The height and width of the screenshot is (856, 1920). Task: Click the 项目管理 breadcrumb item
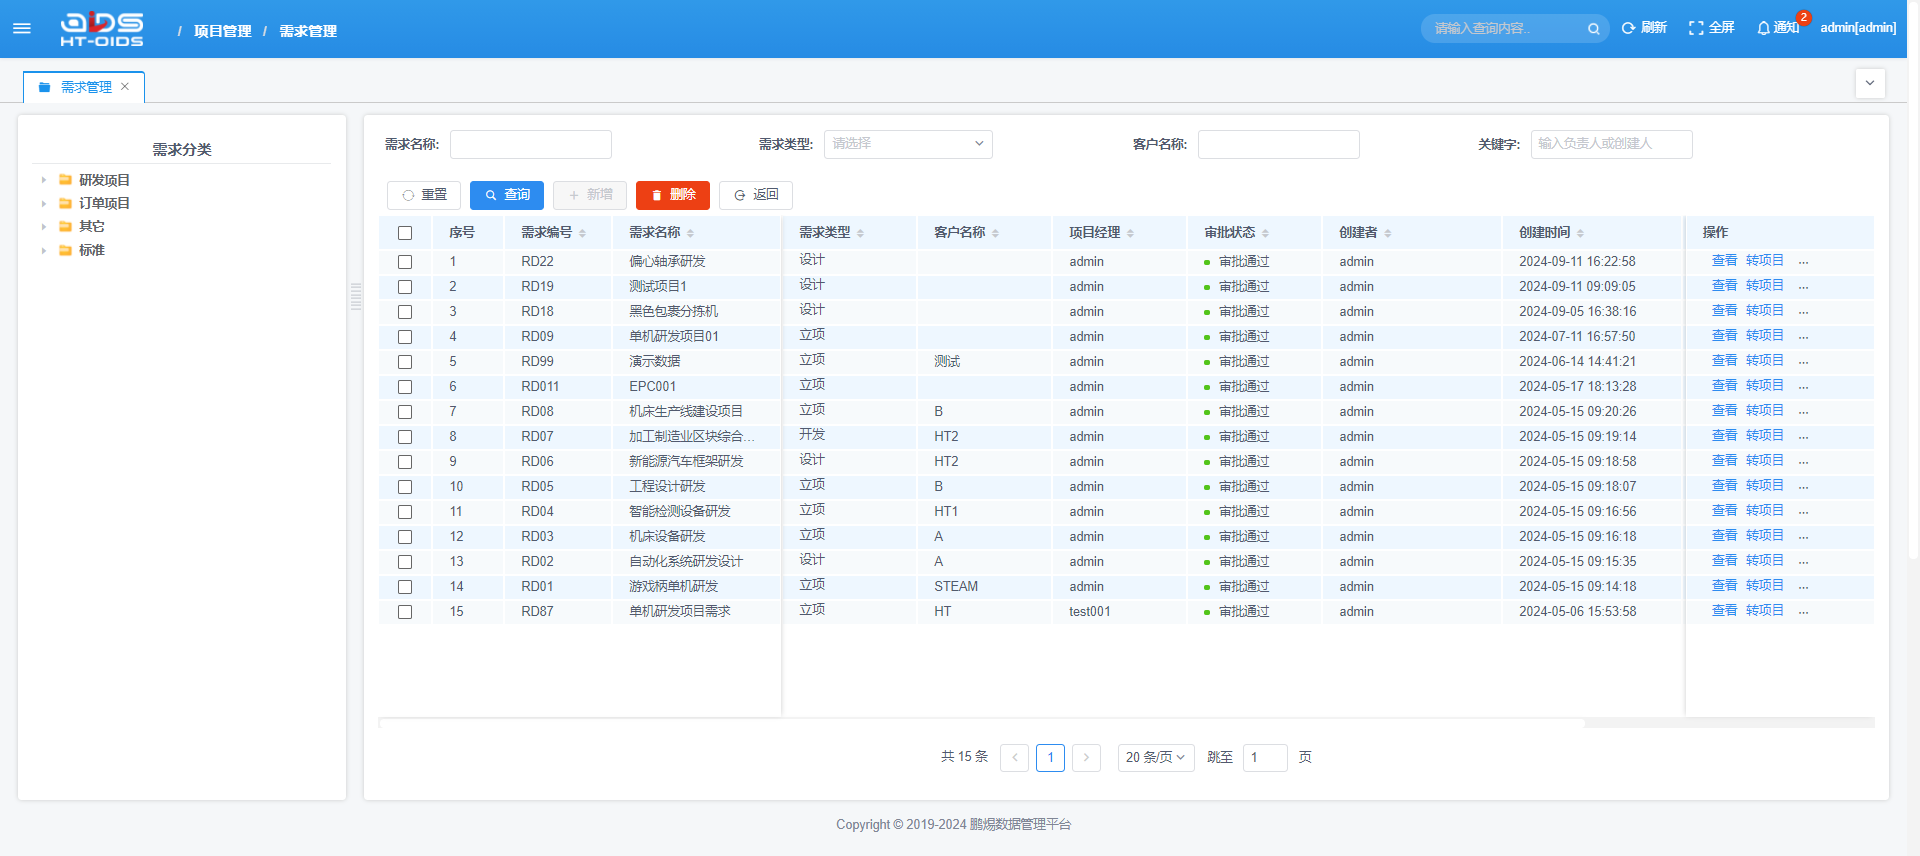(x=222, y=31)
